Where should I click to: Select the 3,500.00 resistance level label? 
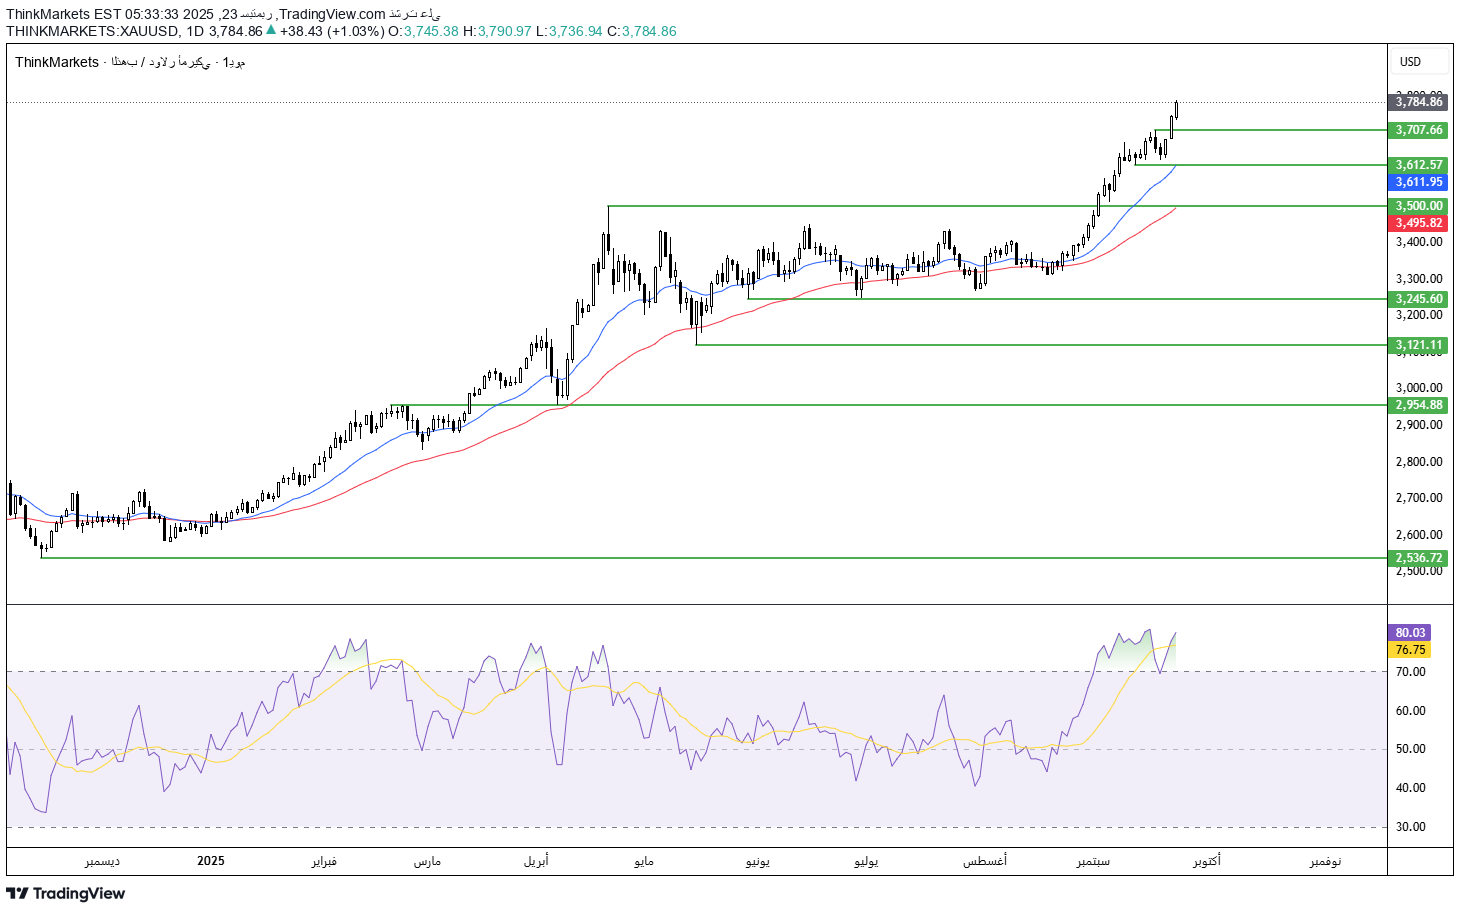1419,206
